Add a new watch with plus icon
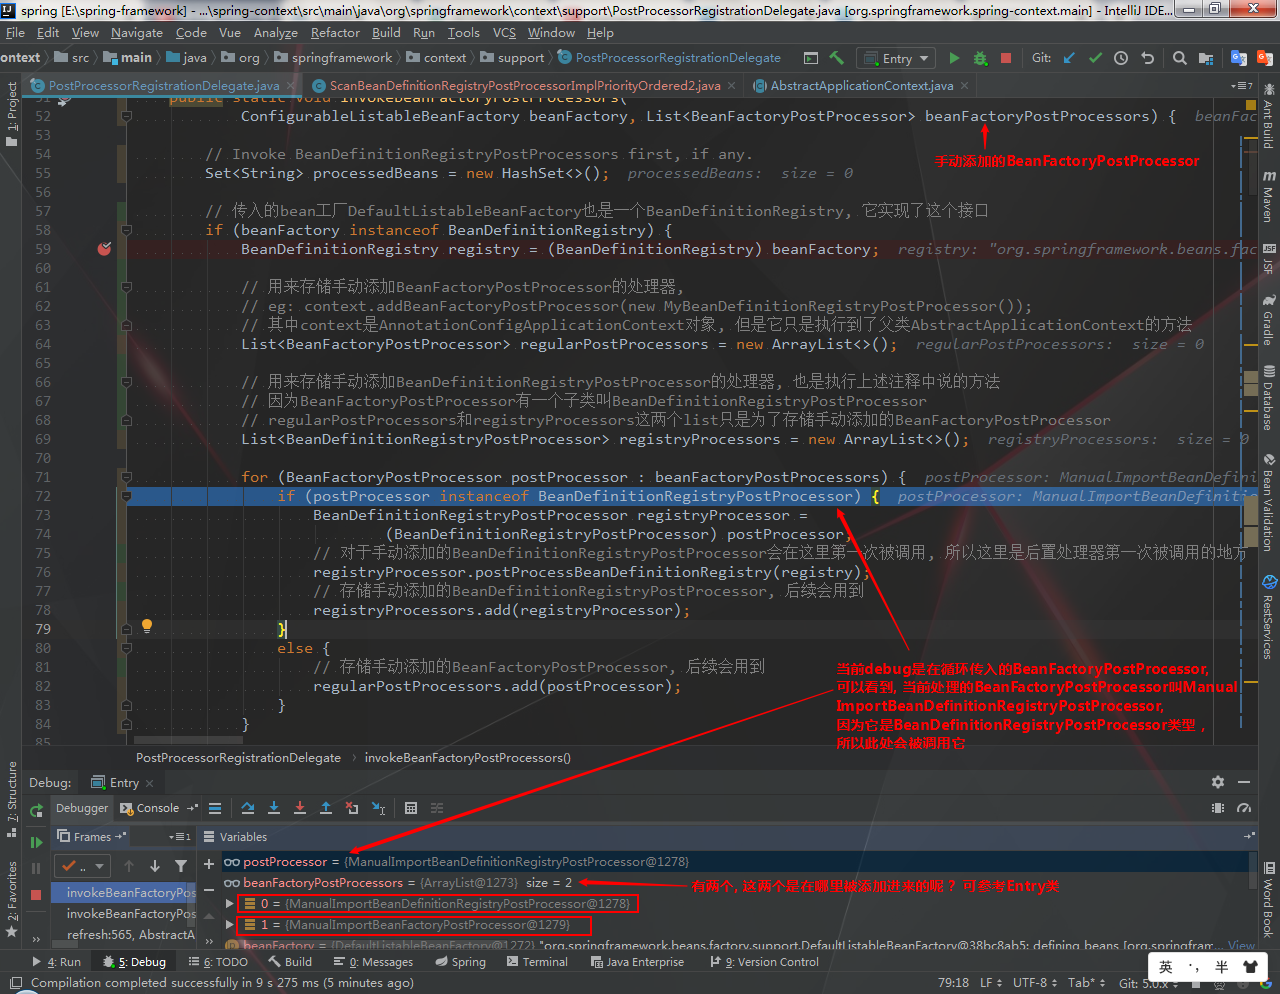The image size is (1280, 994). tap(209, 863)
